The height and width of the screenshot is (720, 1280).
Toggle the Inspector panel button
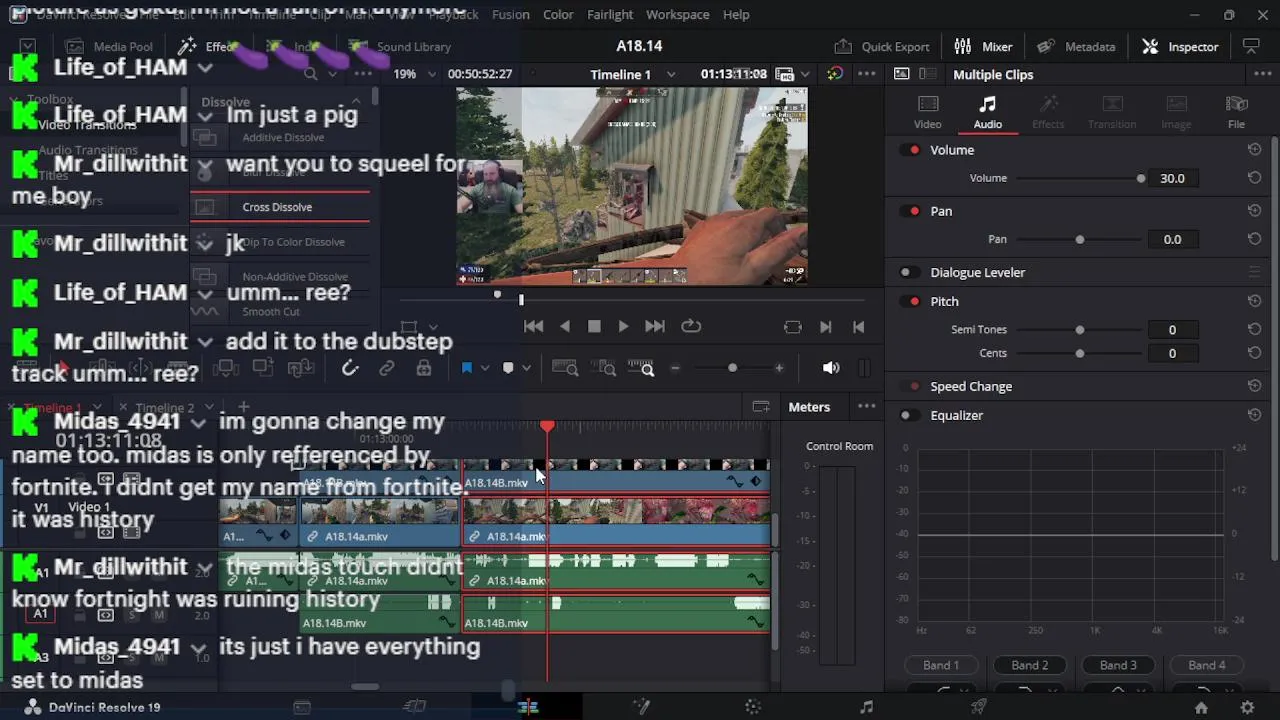1180,47
